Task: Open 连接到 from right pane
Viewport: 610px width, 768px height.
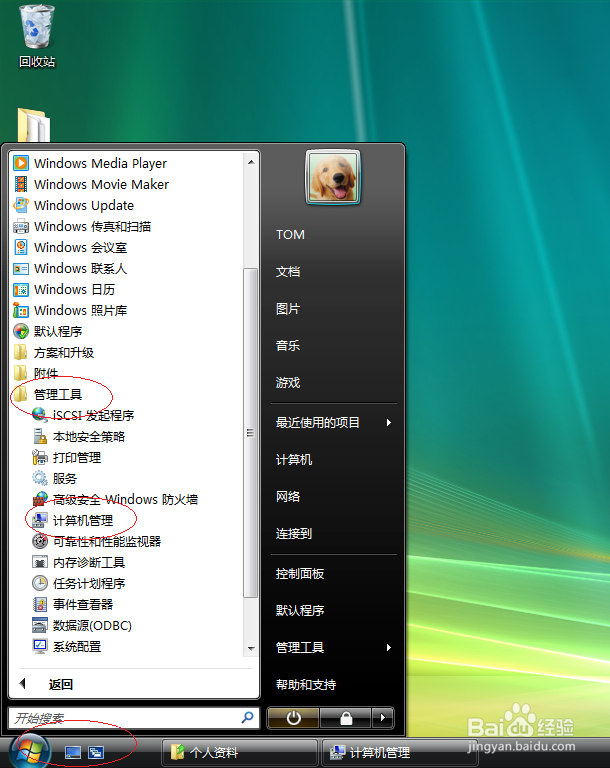Action: click(294, 533)
